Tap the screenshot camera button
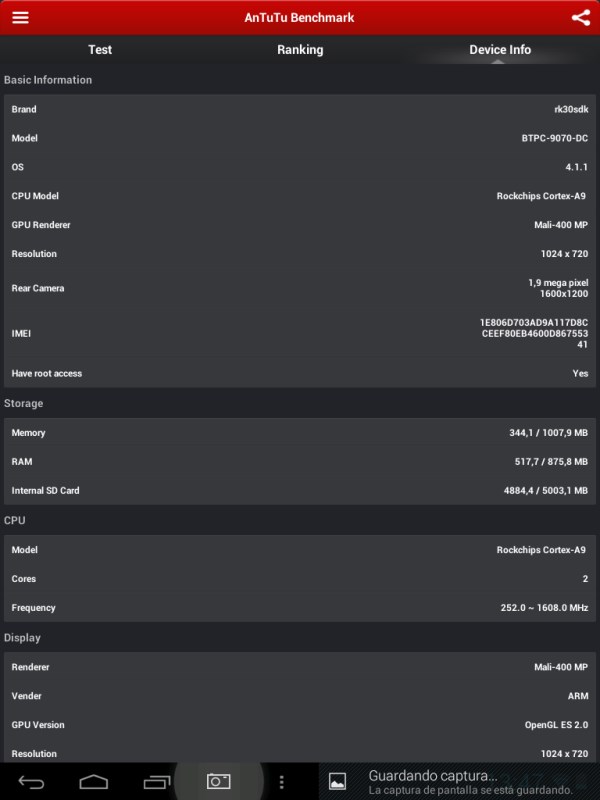This screenshot has width=600, height=800. [218, 781]
